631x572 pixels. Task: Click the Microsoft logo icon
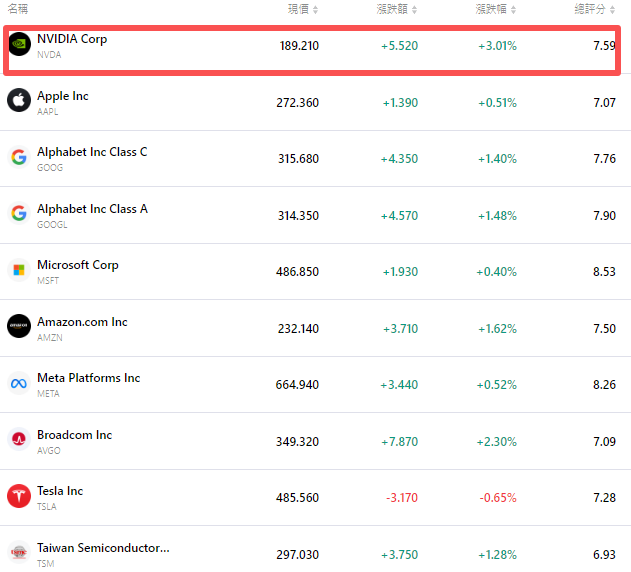point(19,270)
